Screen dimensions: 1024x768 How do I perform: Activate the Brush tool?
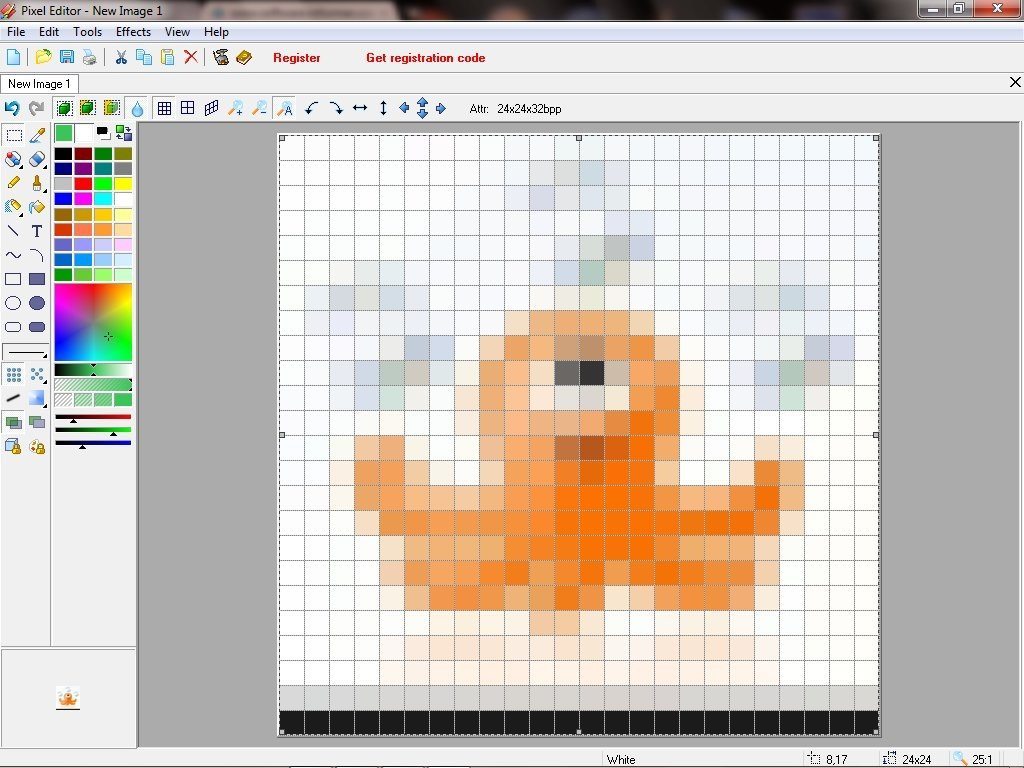point(37,183)
